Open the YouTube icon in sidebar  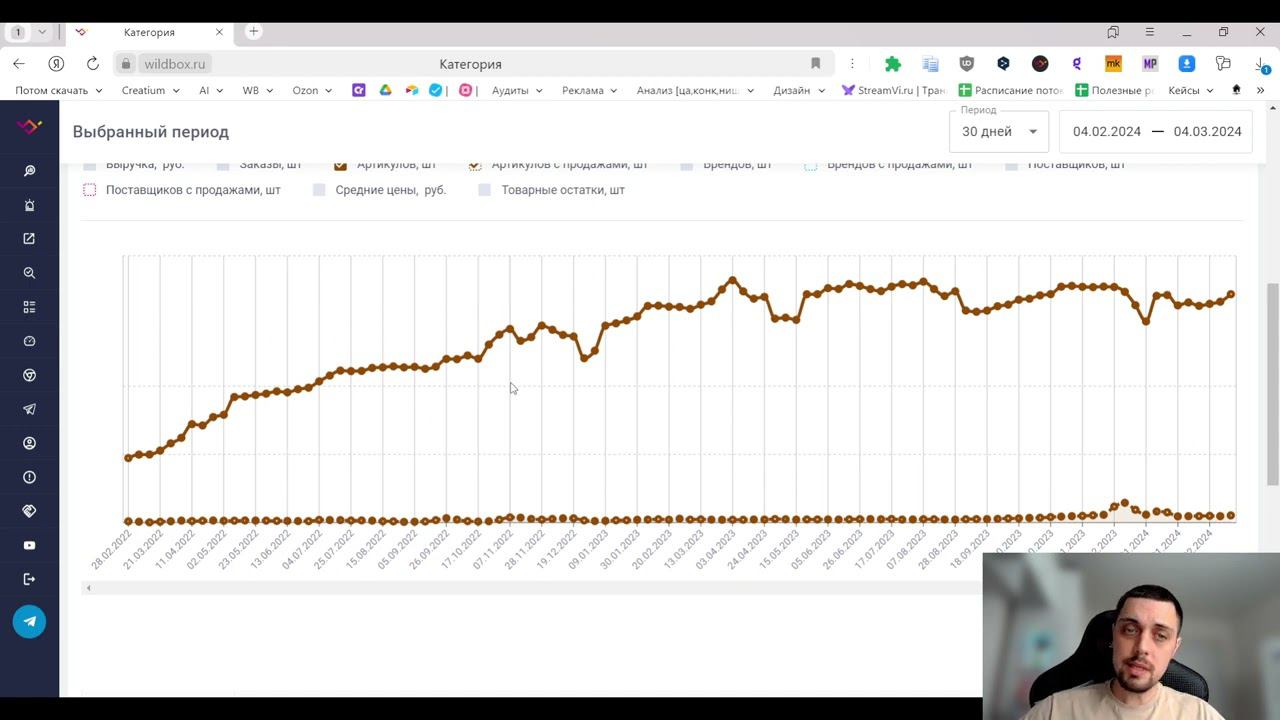pos(29,546)
